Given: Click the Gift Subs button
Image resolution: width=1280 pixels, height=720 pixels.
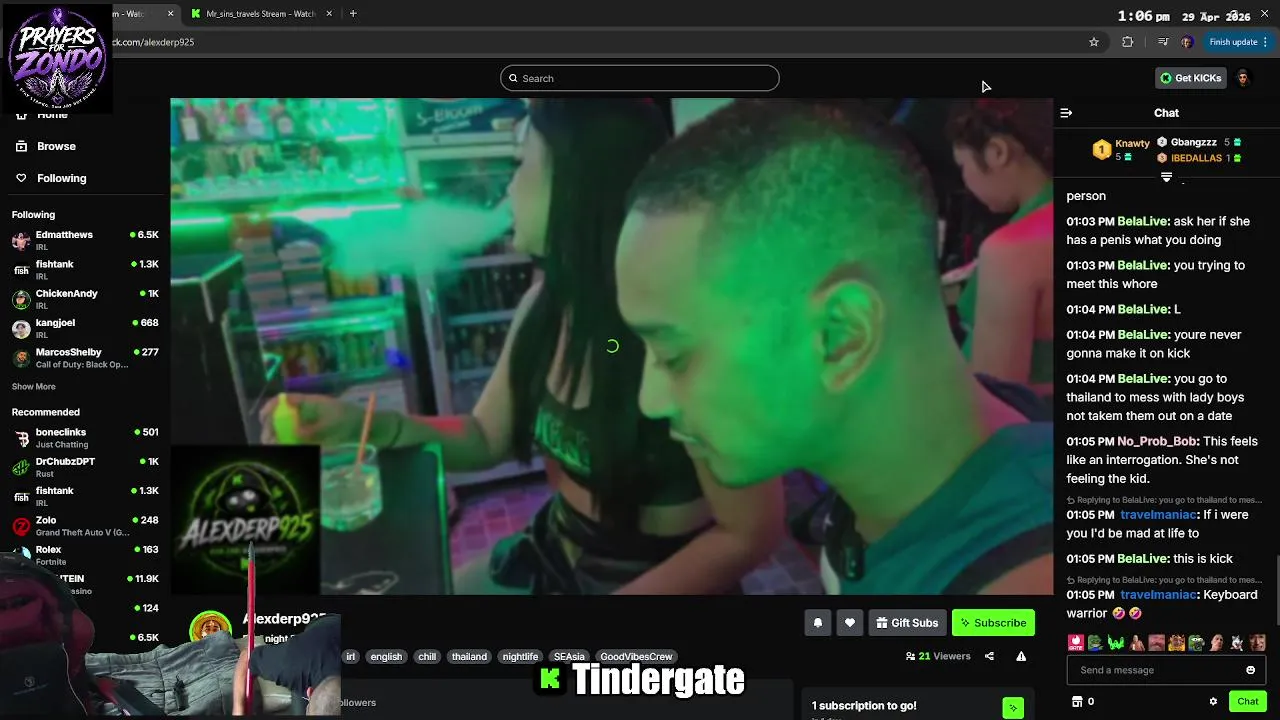Looking at the screenshot, I should [x=907, y=623].
